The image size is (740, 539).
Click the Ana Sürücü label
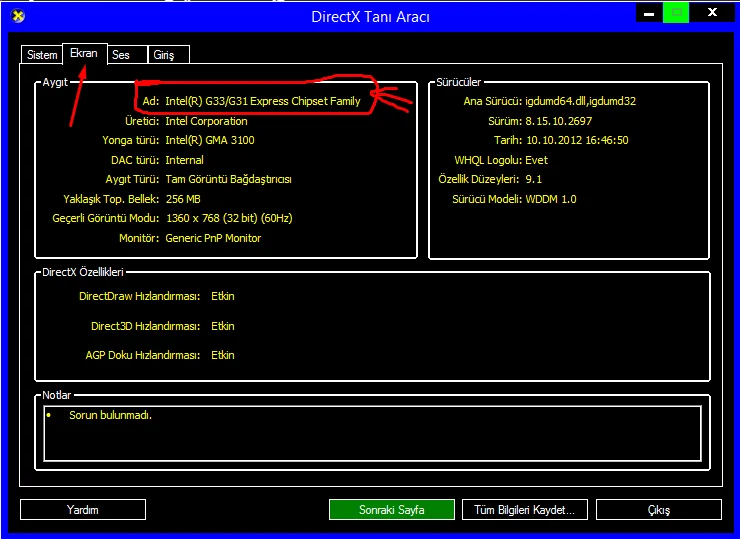(x=493, y=101)
